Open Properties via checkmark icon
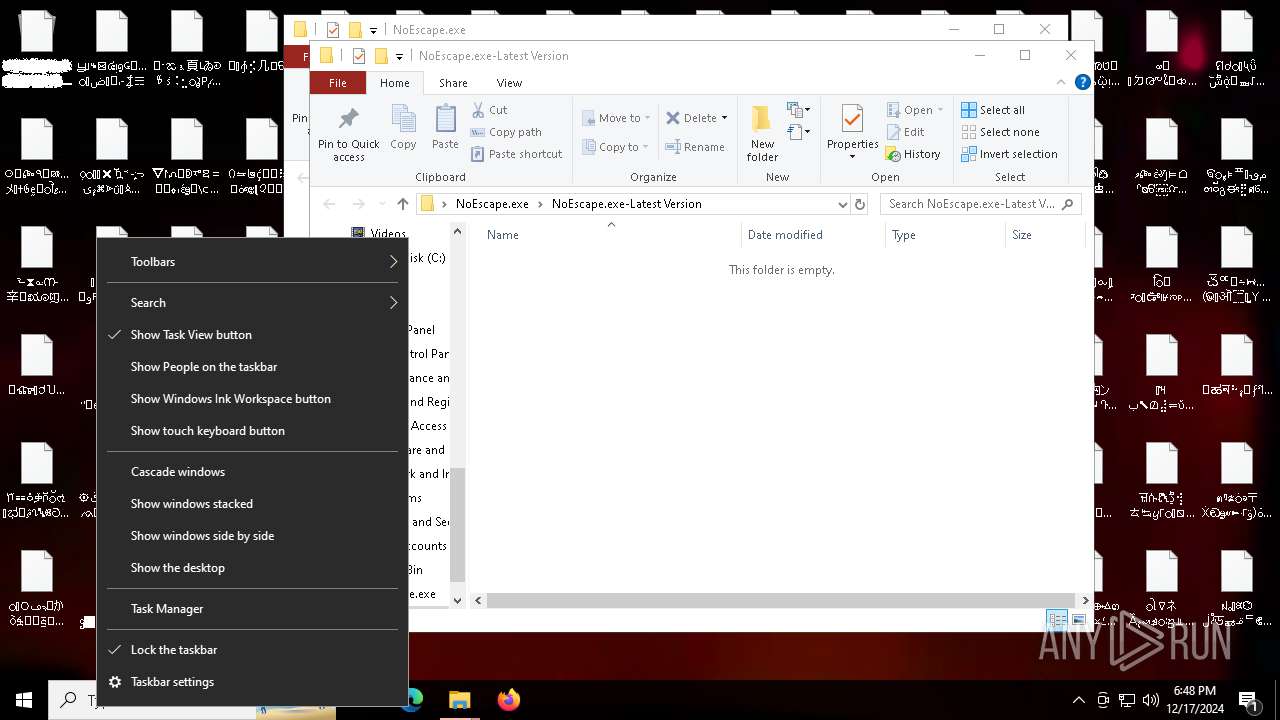Viewport: 1280px width, 720px height. pyautogui.click(x=852, y=120)
